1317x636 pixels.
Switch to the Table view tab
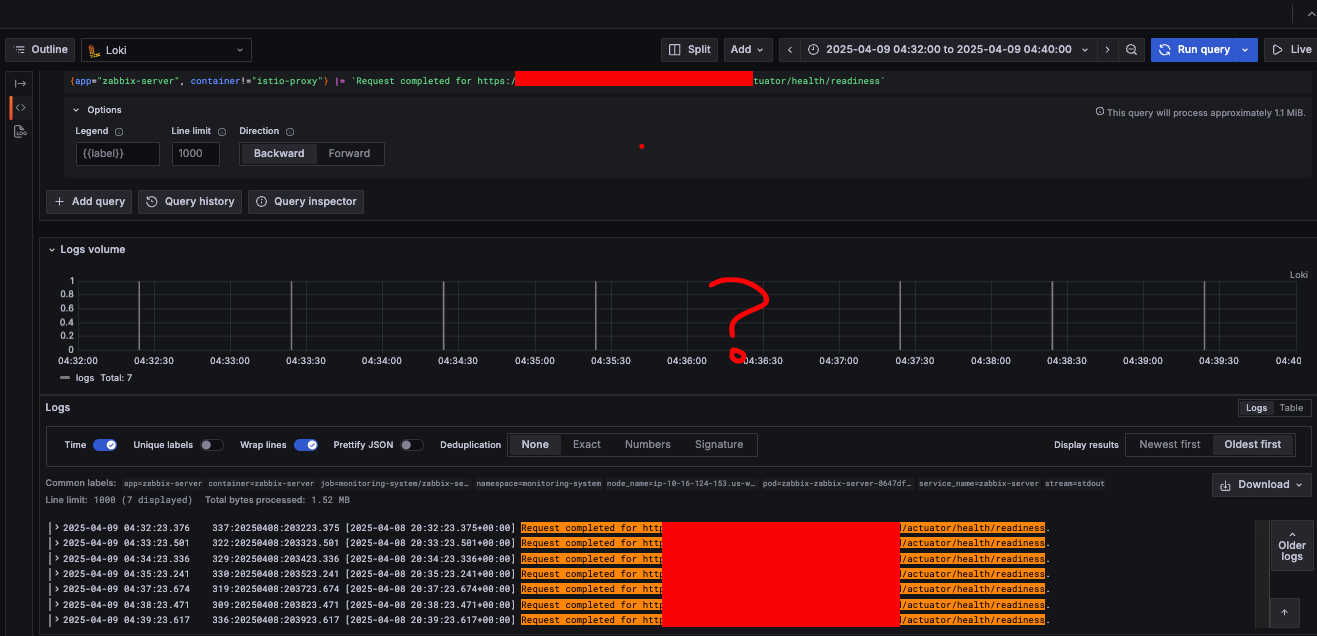click(x=1291, y=408)
